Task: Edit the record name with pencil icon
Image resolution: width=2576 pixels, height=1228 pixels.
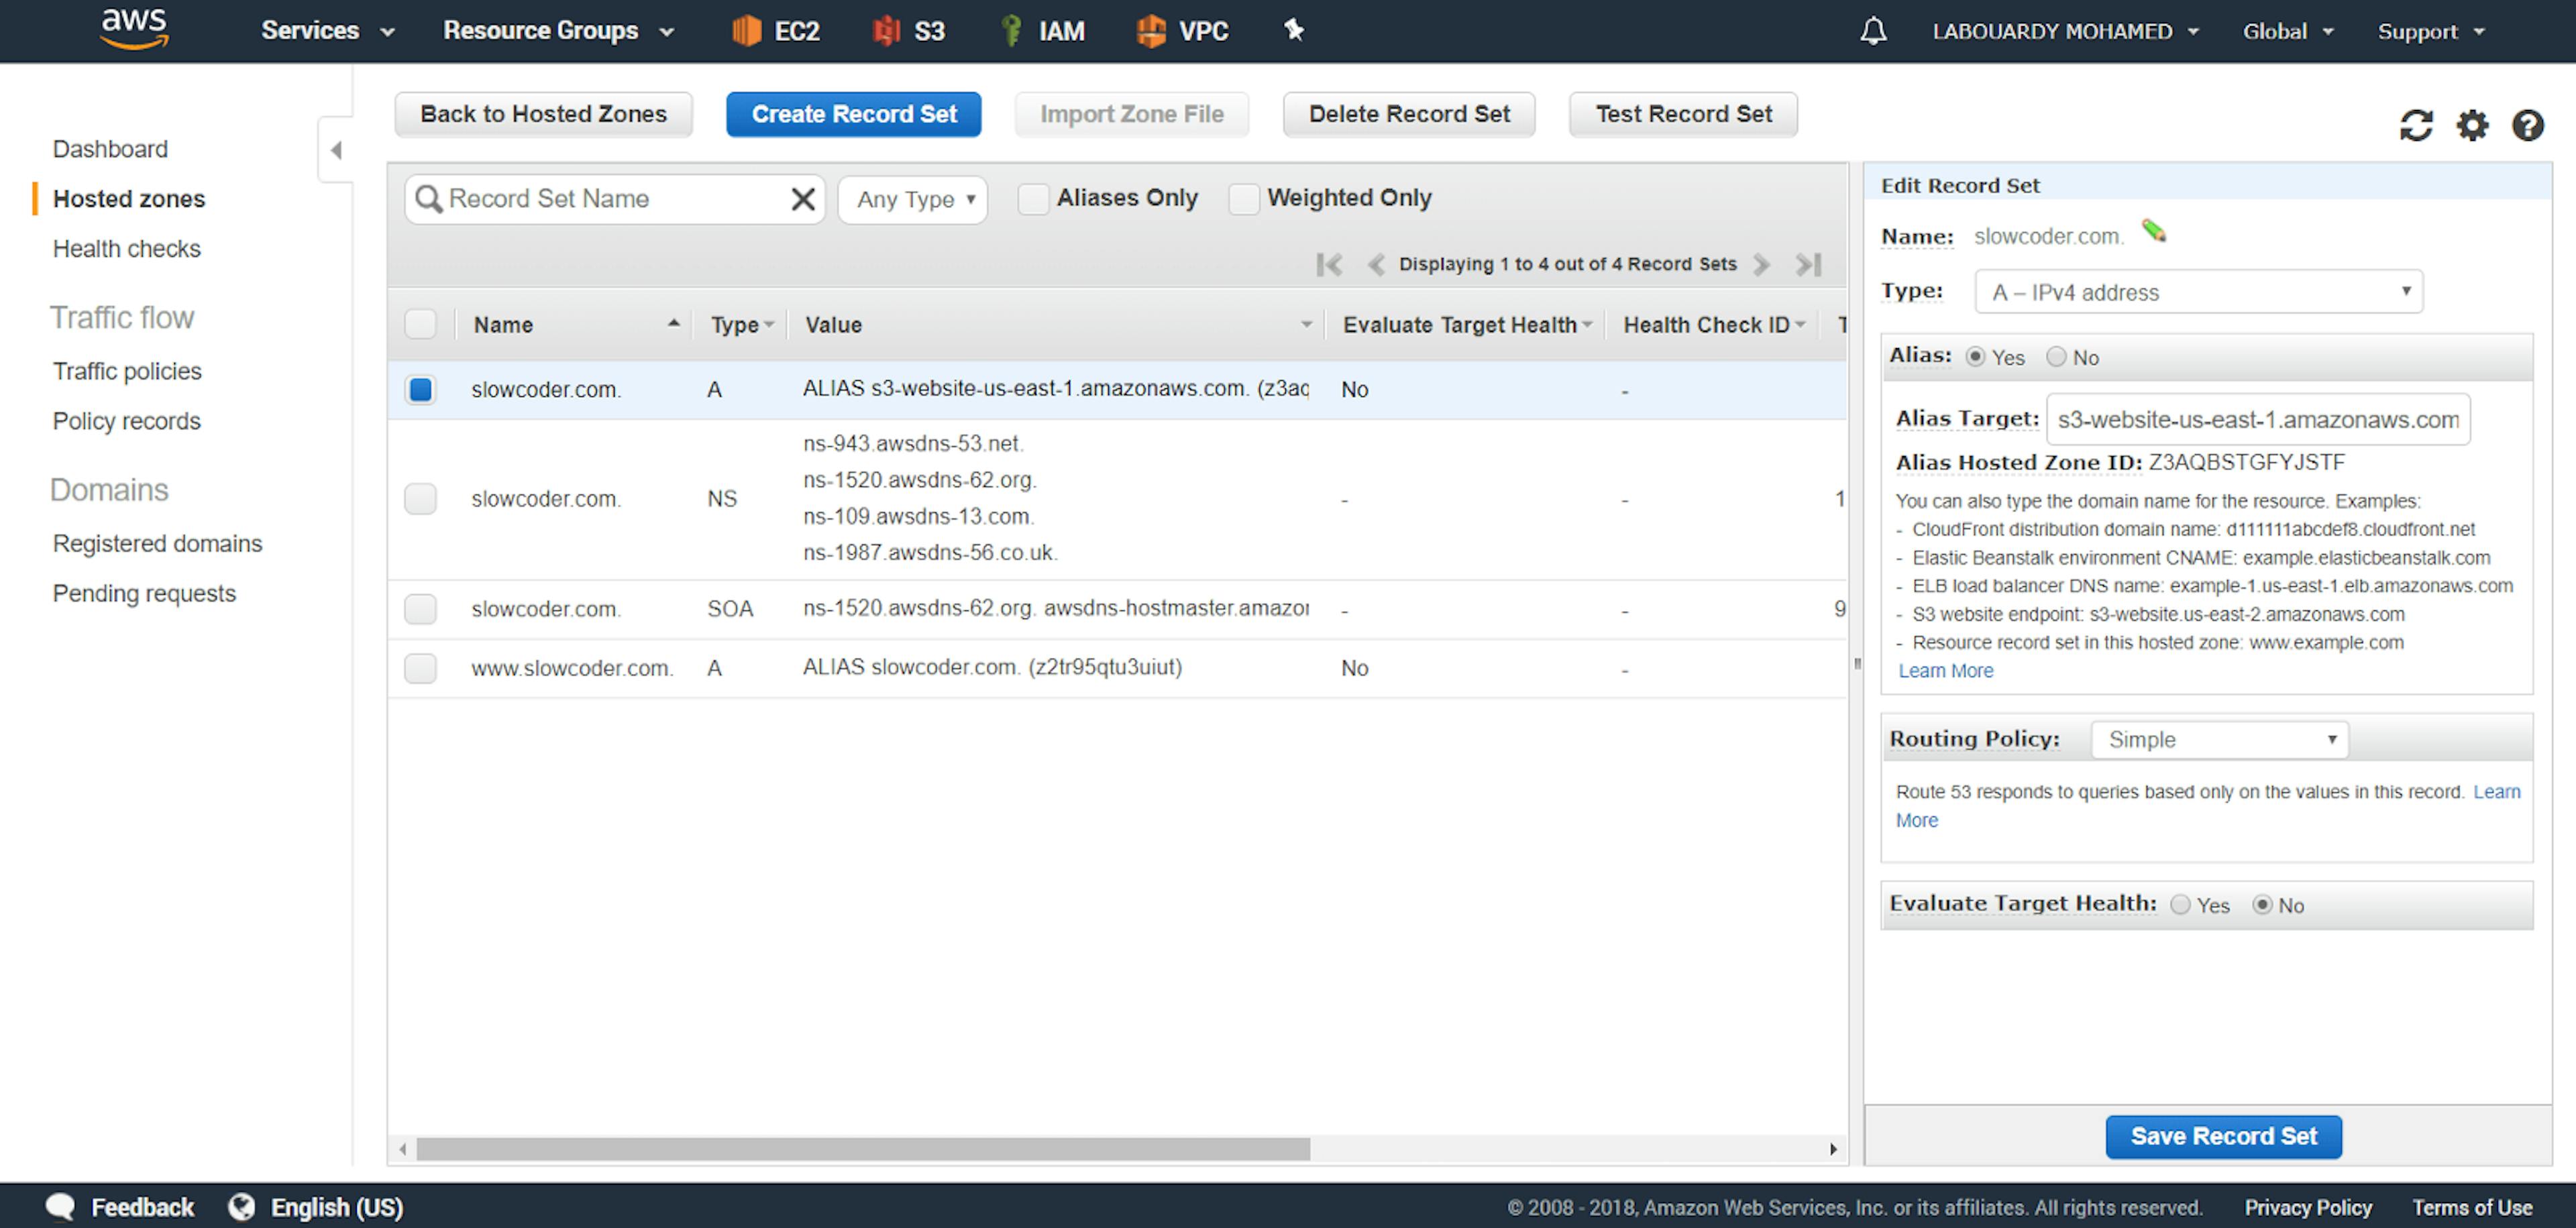Action: (x=2153, y=232)
